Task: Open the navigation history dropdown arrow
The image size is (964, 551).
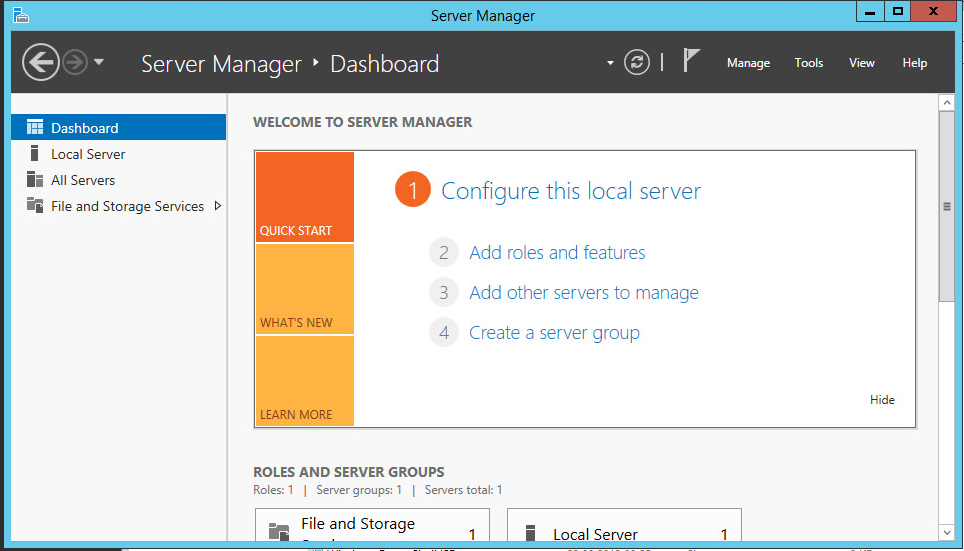Action: (x=99, y=62)
